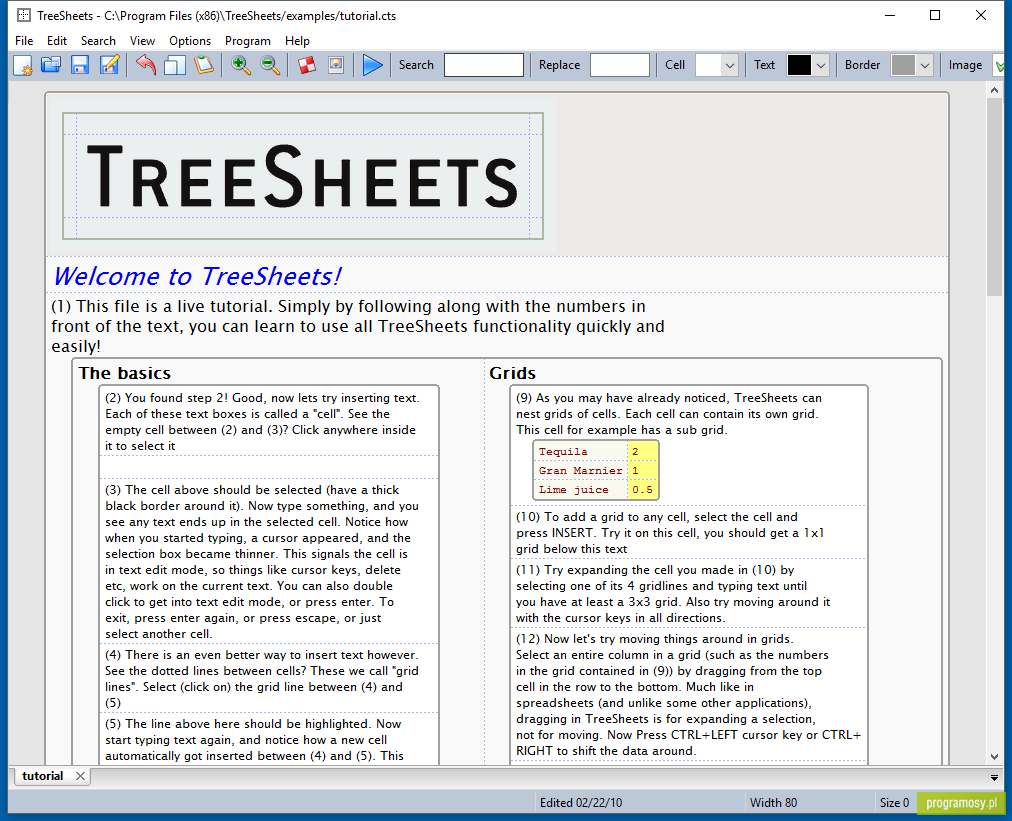1012x821 pixels.
Task: Open the Border color dropdown arrow
Action: [925, 65]
